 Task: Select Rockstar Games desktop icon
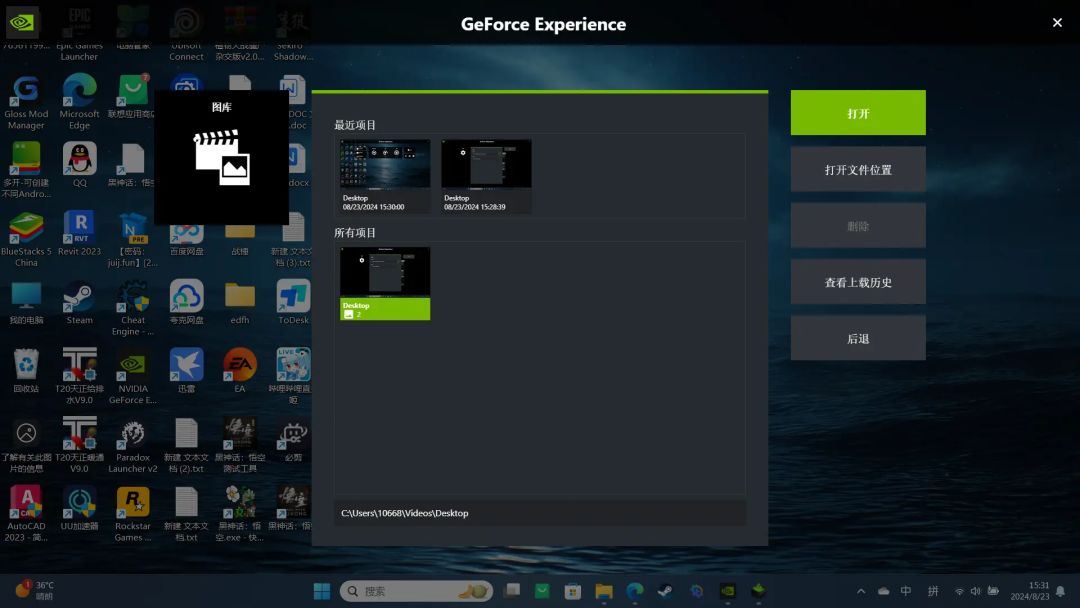(x=133, y=514)
